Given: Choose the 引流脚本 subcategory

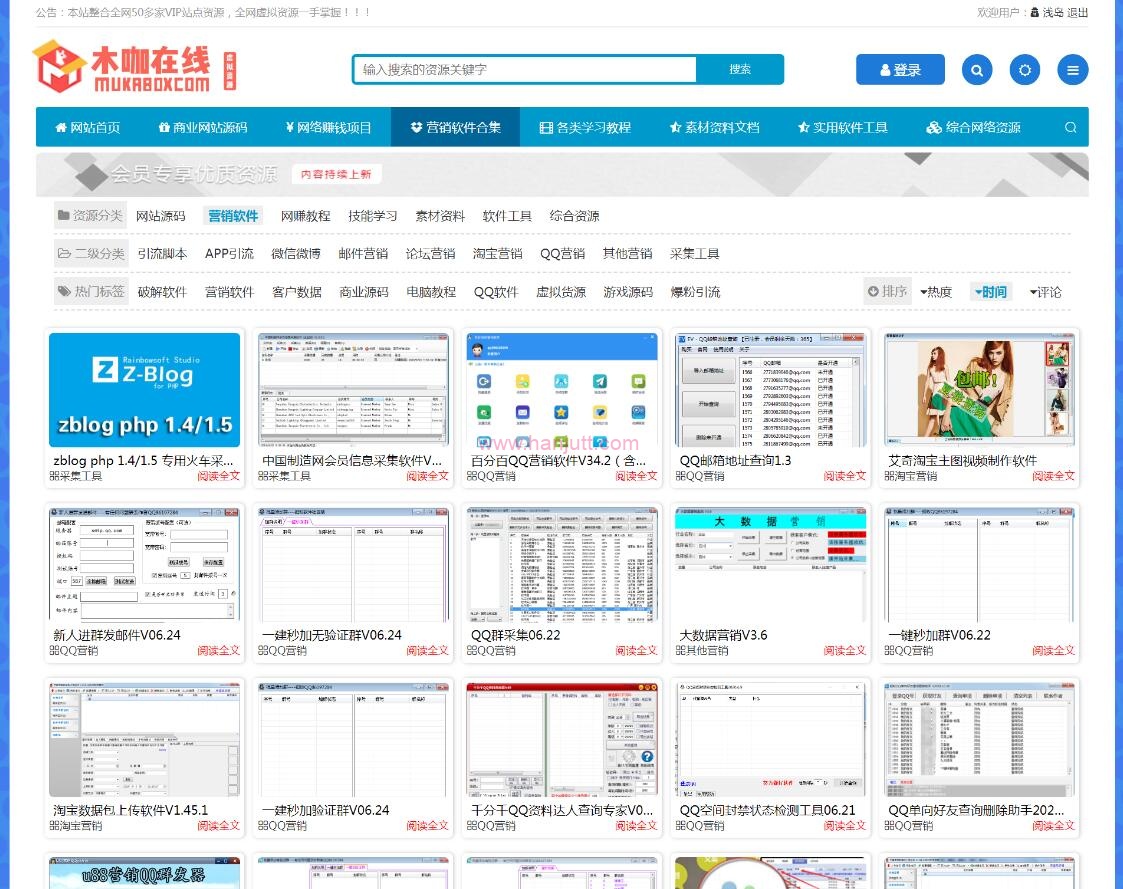Looking at the screenshot, I should pos(163,254).
